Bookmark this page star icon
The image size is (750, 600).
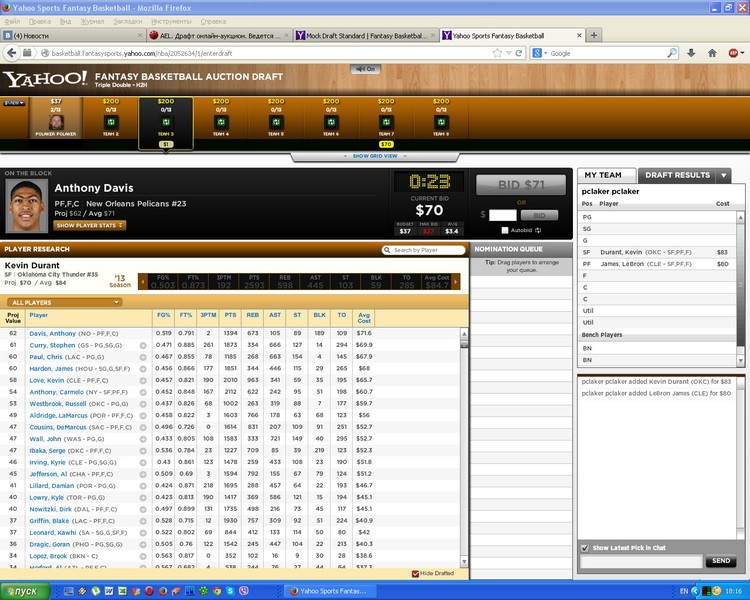pos(497,53)
